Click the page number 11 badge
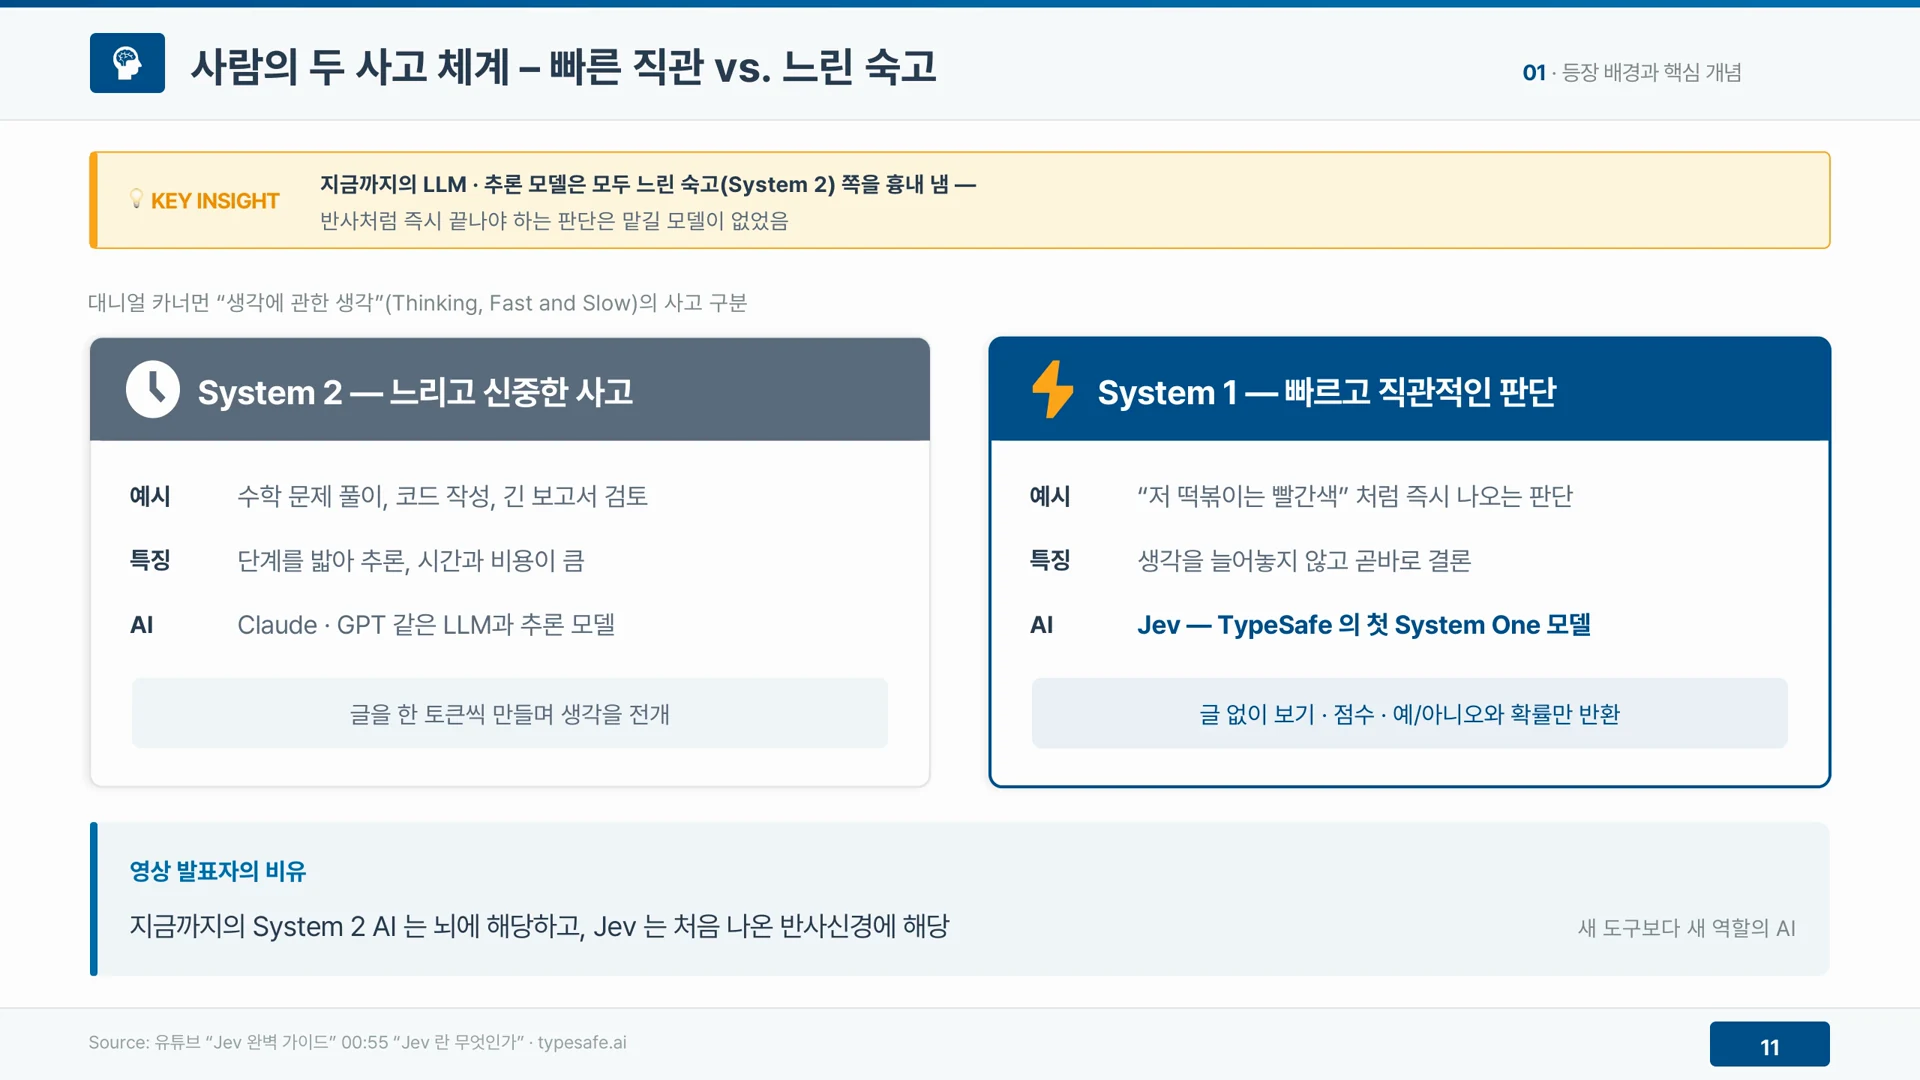Screen dimensions: 1920x1080 click(1770, 1045)
